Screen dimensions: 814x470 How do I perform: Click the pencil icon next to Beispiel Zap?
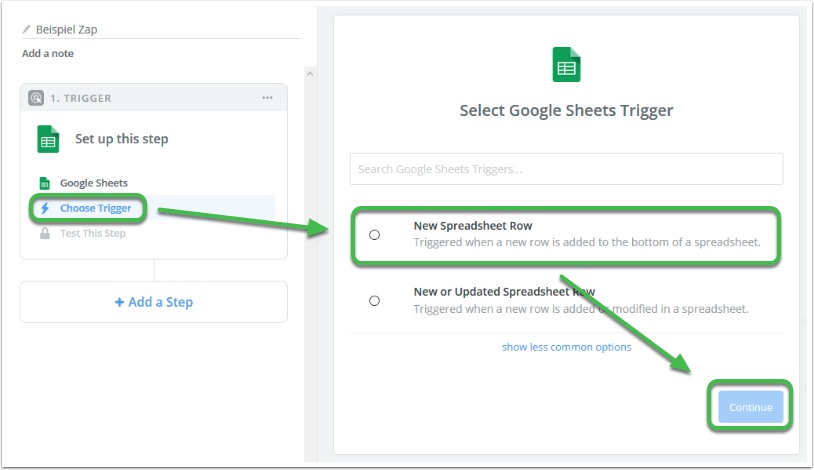click(x=26, y=29)
